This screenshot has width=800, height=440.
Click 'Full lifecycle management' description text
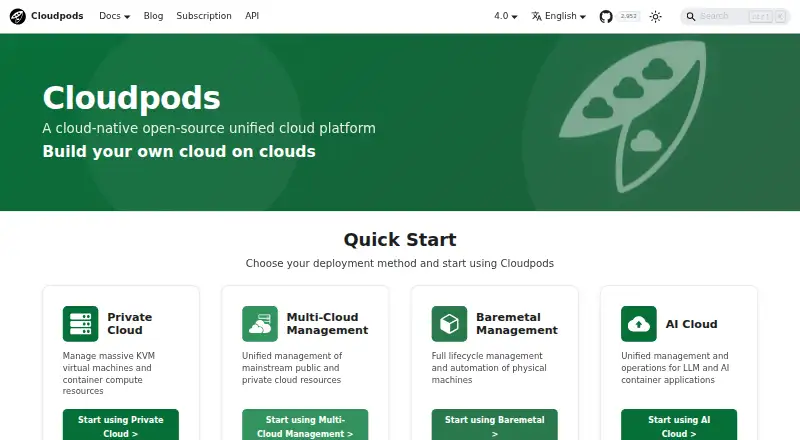coord(489,368)
